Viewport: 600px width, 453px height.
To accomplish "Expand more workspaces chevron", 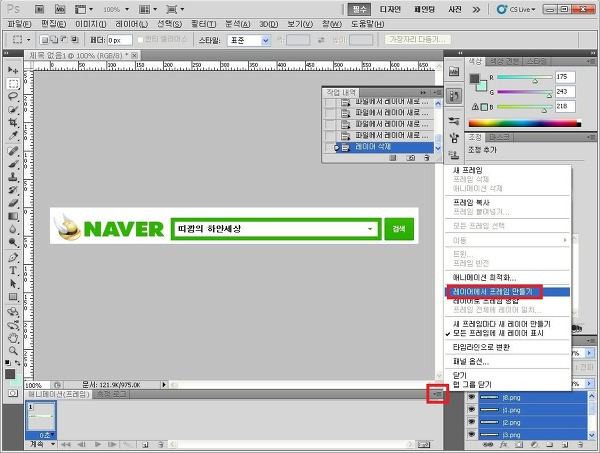I will (x=476, y=9).
